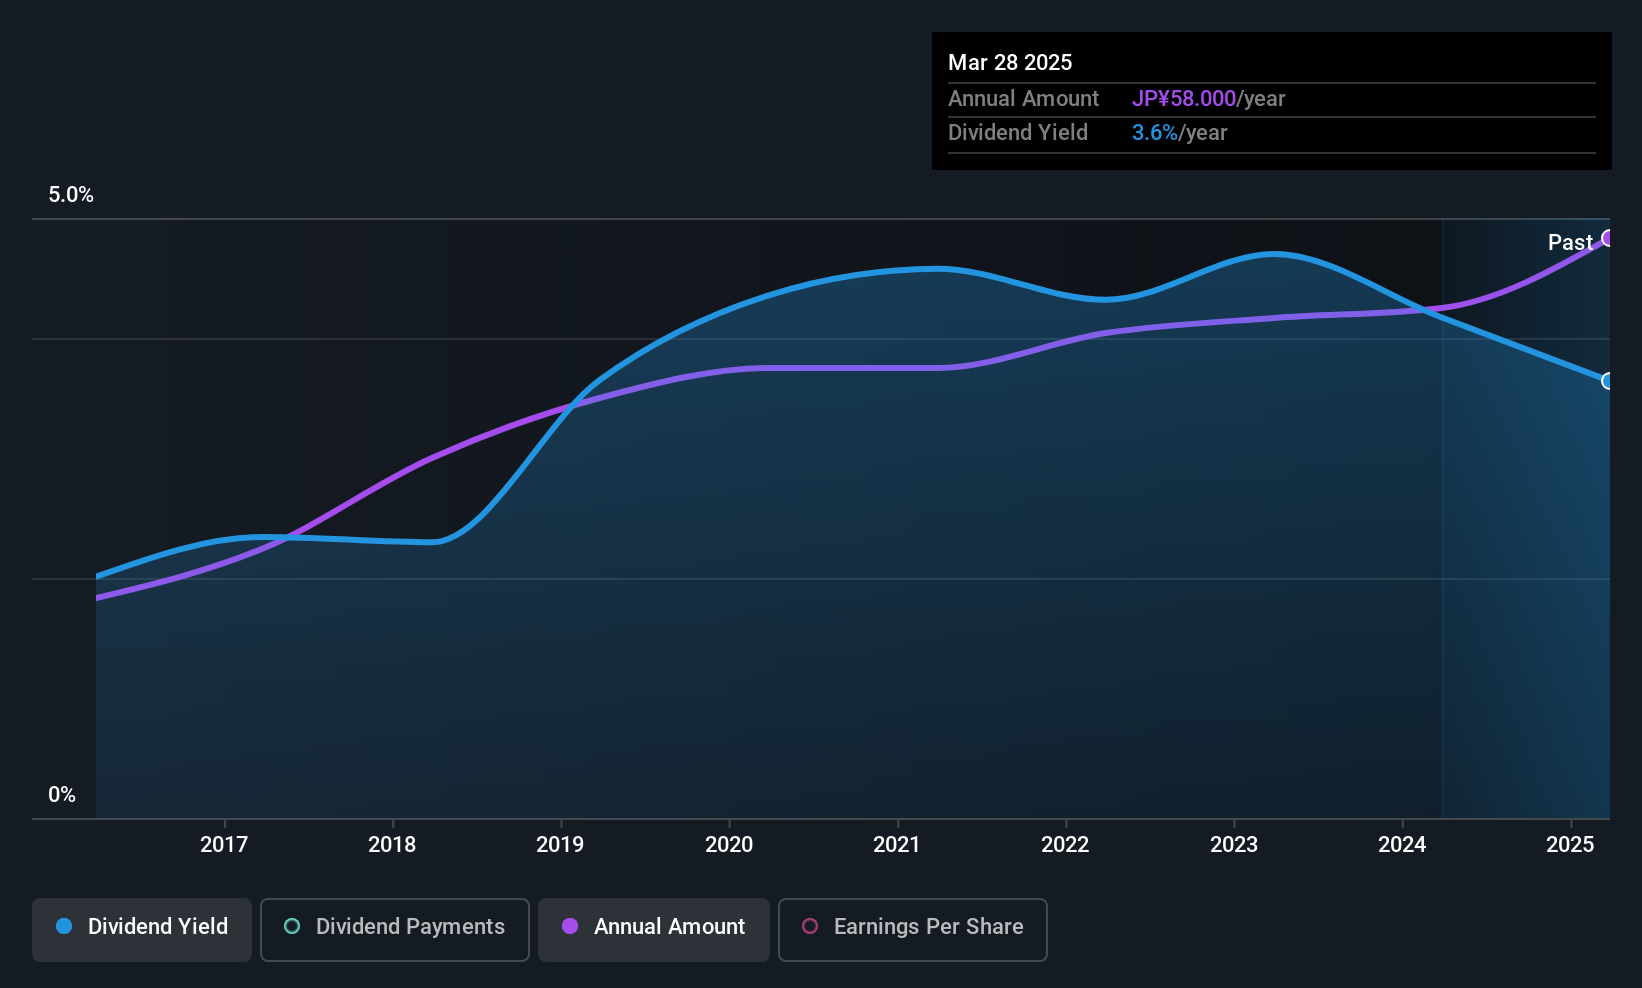The image size is (1642, 988).
Task: Click the 2021 label on the timeline
Action: (x=897, y=844)
